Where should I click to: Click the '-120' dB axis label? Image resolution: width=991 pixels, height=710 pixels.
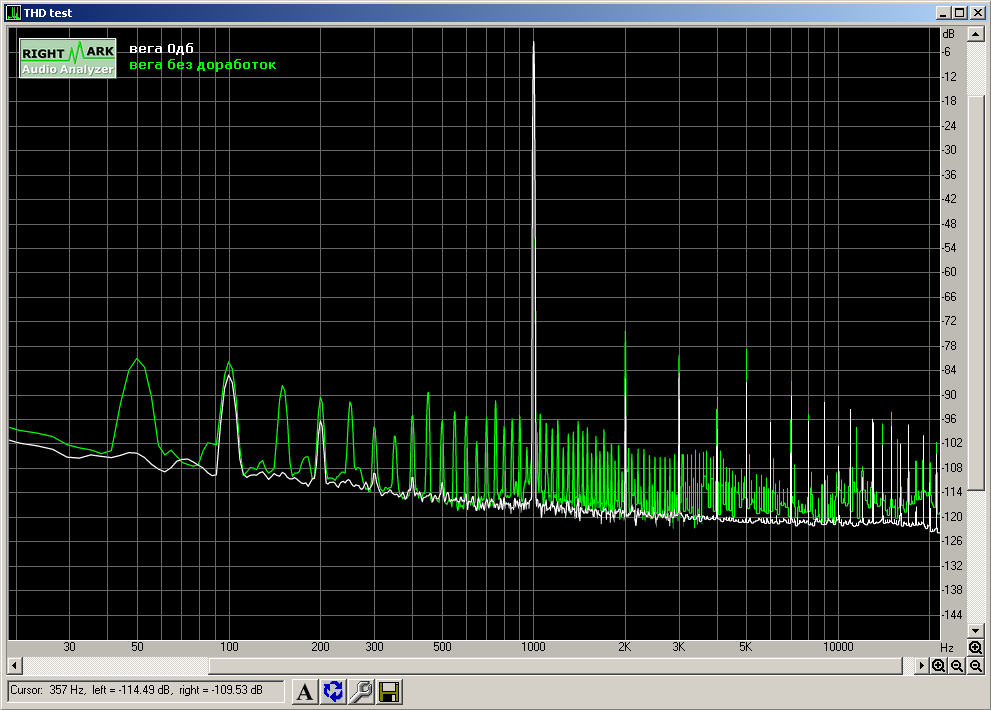coord(952,517)
